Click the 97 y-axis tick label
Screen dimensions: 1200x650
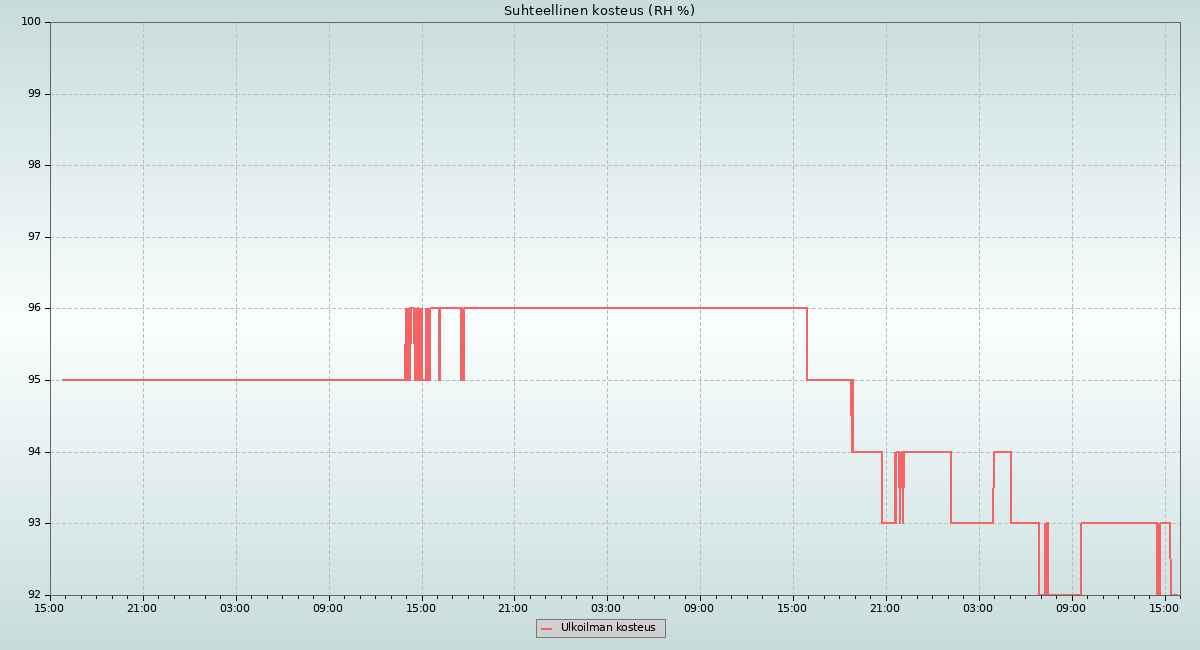click(x=34, y=237)
